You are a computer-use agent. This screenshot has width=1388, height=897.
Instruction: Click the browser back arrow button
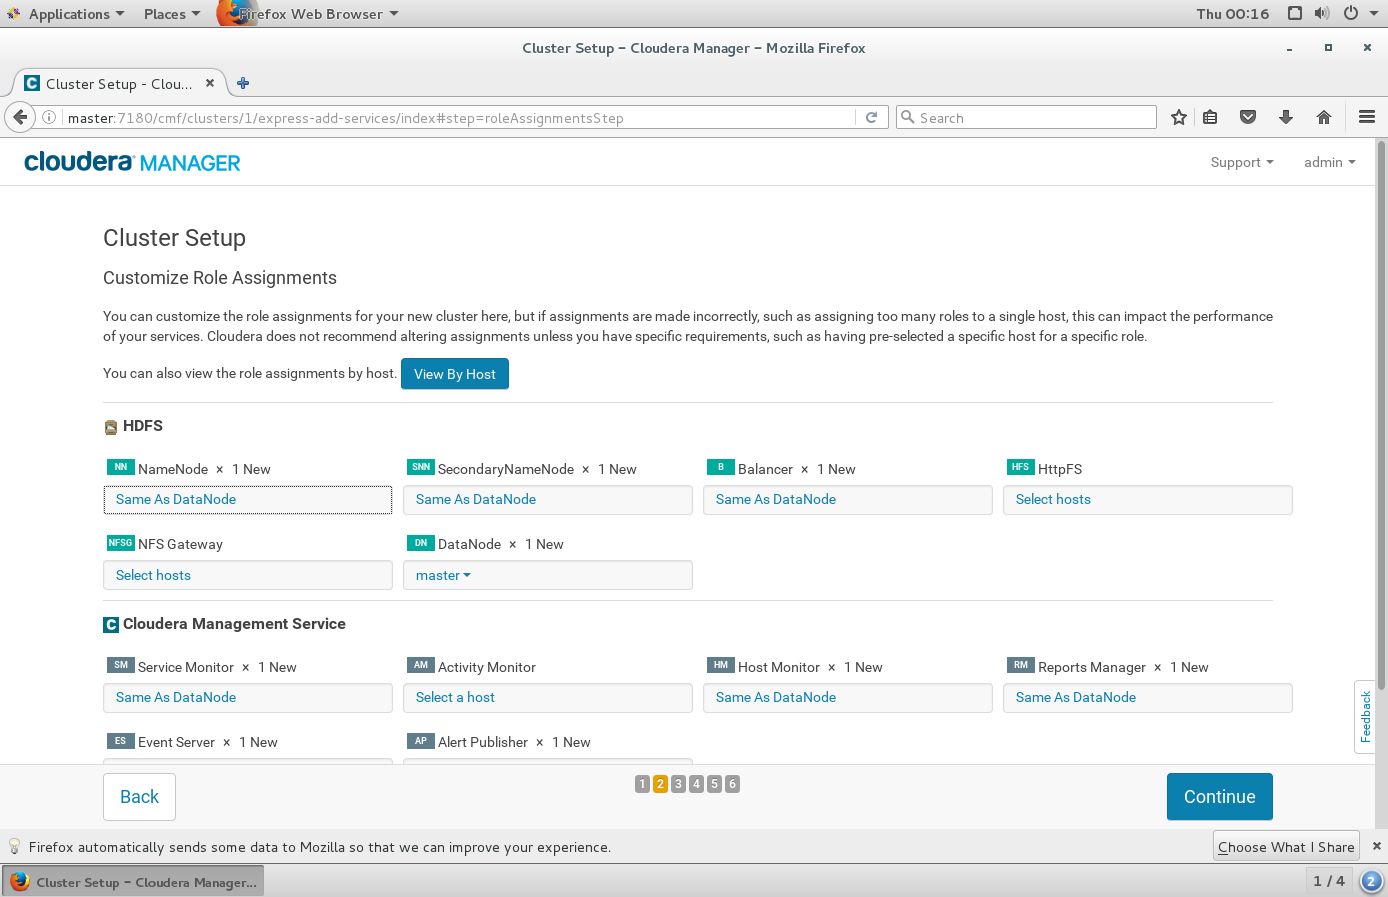coord(20,117)
